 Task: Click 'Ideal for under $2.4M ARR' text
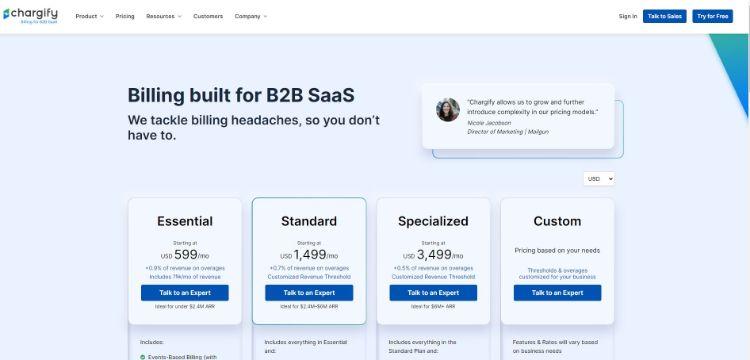(x=185, y=306)
